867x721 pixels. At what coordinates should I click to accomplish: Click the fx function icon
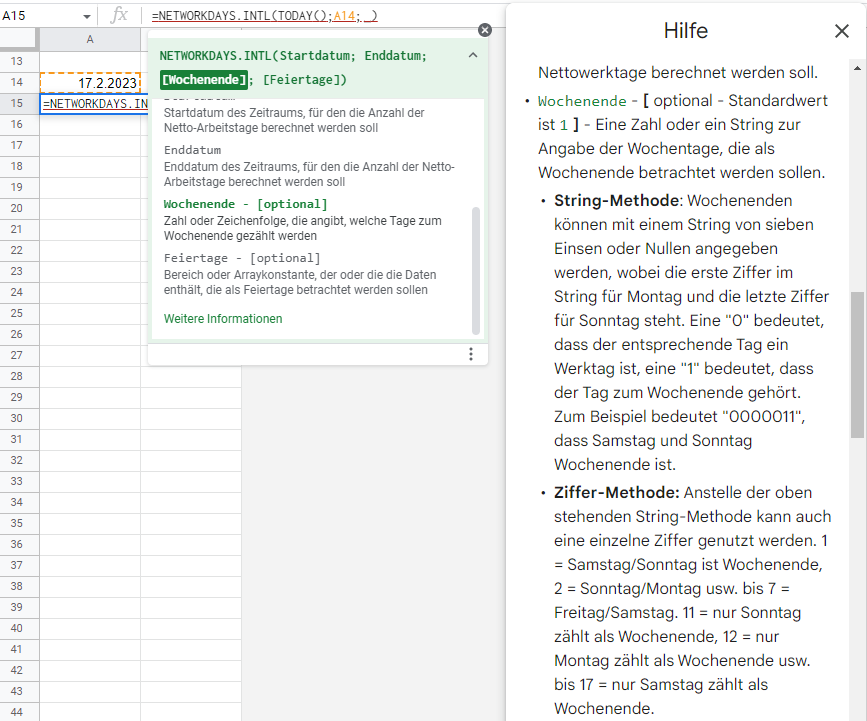click(x=119, y=15)
